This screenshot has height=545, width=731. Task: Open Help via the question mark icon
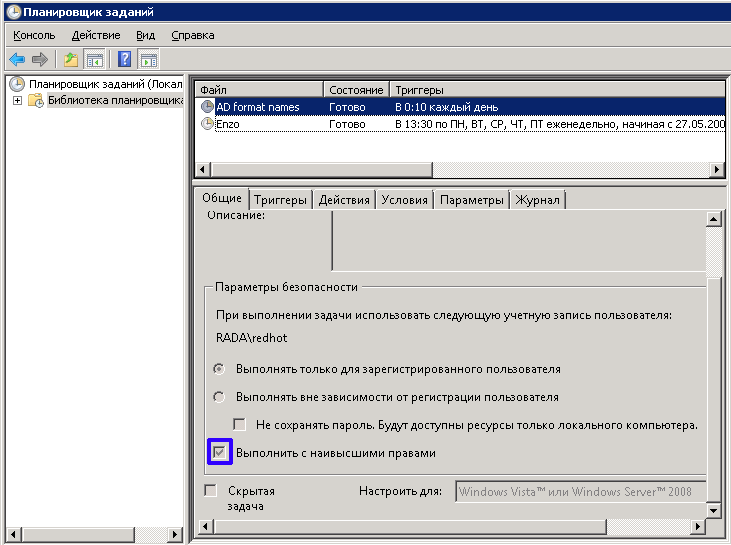(124, 59)
